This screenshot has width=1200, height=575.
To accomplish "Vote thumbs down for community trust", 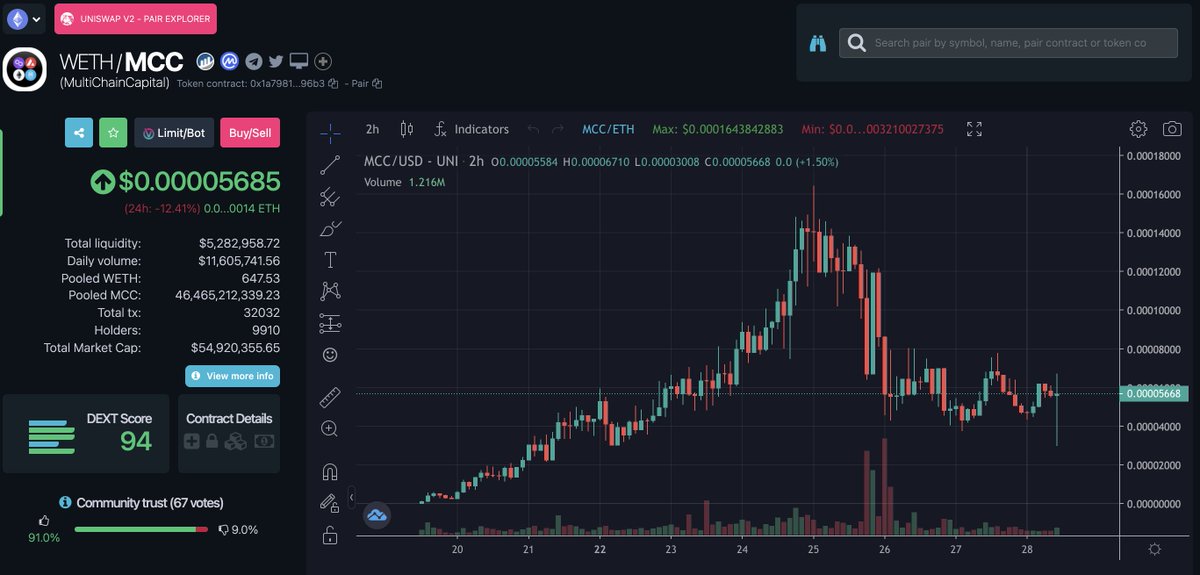I will point(225,530).
